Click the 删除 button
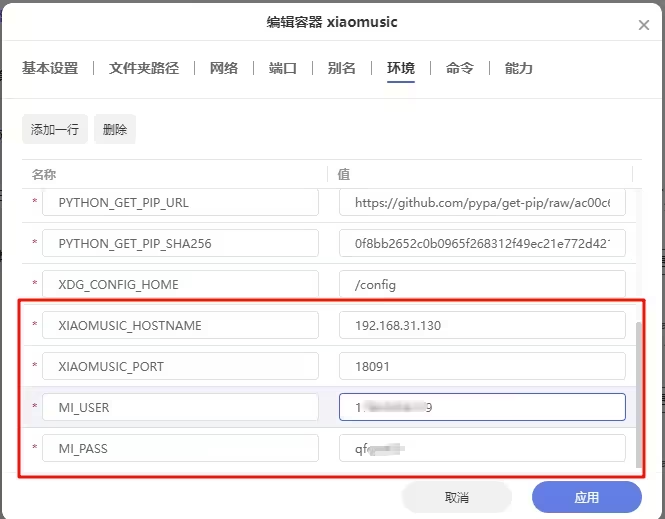 tap(115, 129)
